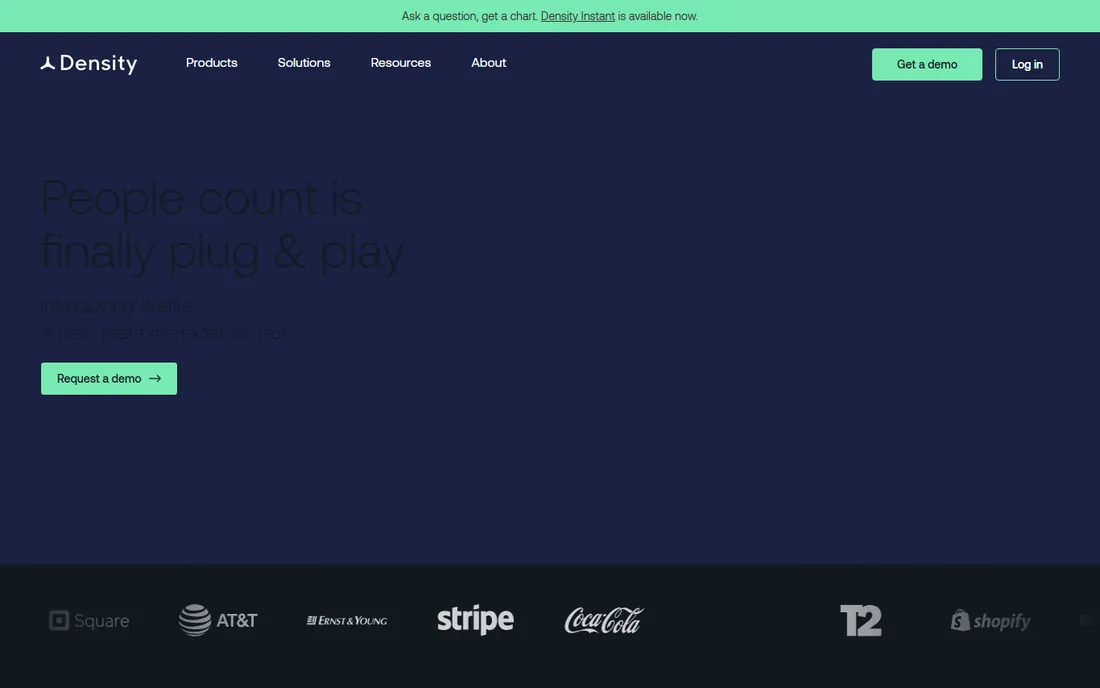Click the Request a demo button

point(109,379)
